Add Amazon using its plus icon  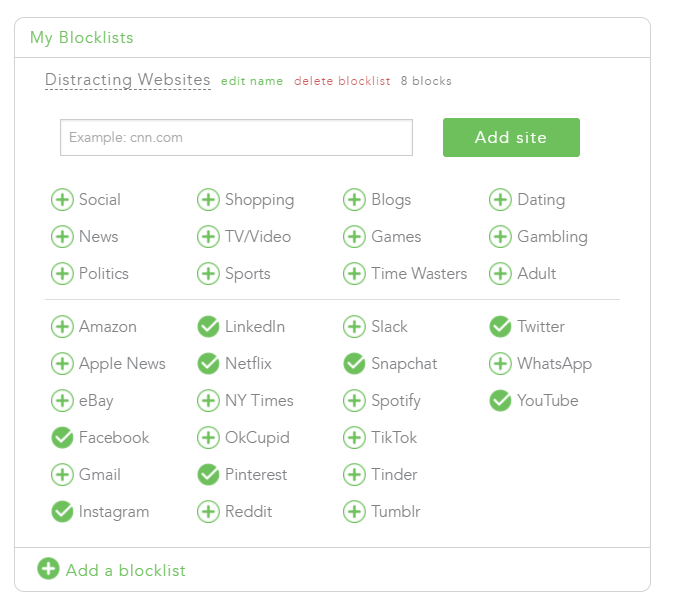pyautogui.click(x=62, y=327)
